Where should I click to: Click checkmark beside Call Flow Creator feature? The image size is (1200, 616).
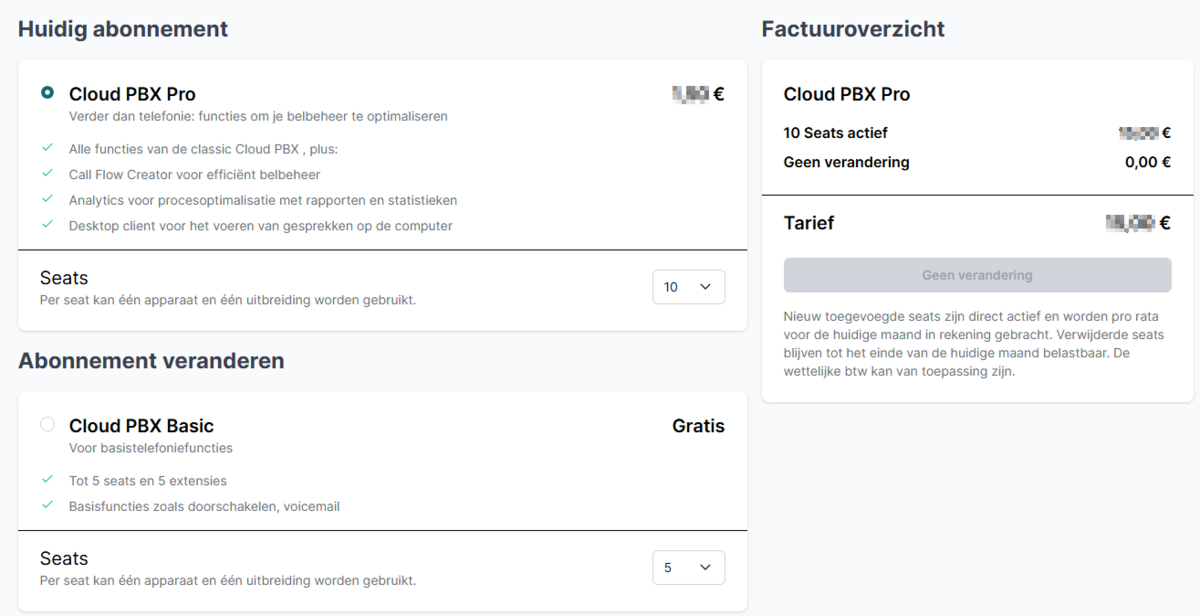(x=47, y=174)
